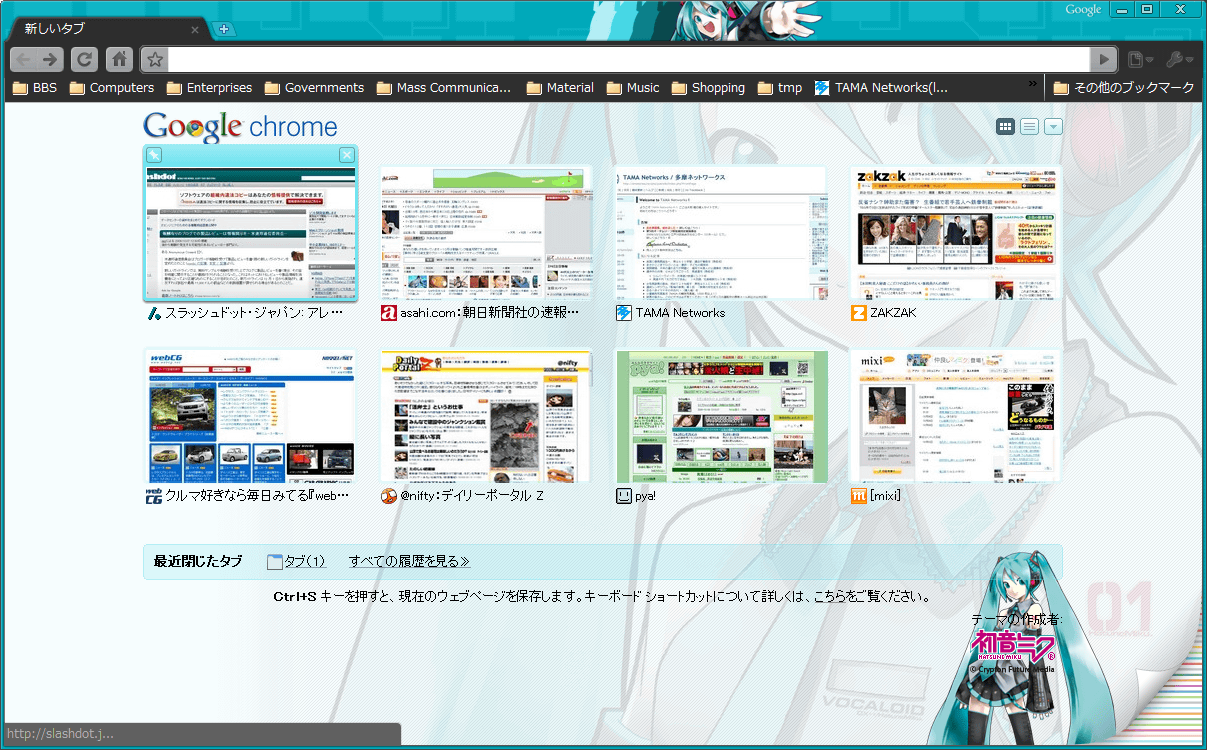Pin the Slashdot thumbnail
Screen dimensions: 1207x750
(154, 155)
